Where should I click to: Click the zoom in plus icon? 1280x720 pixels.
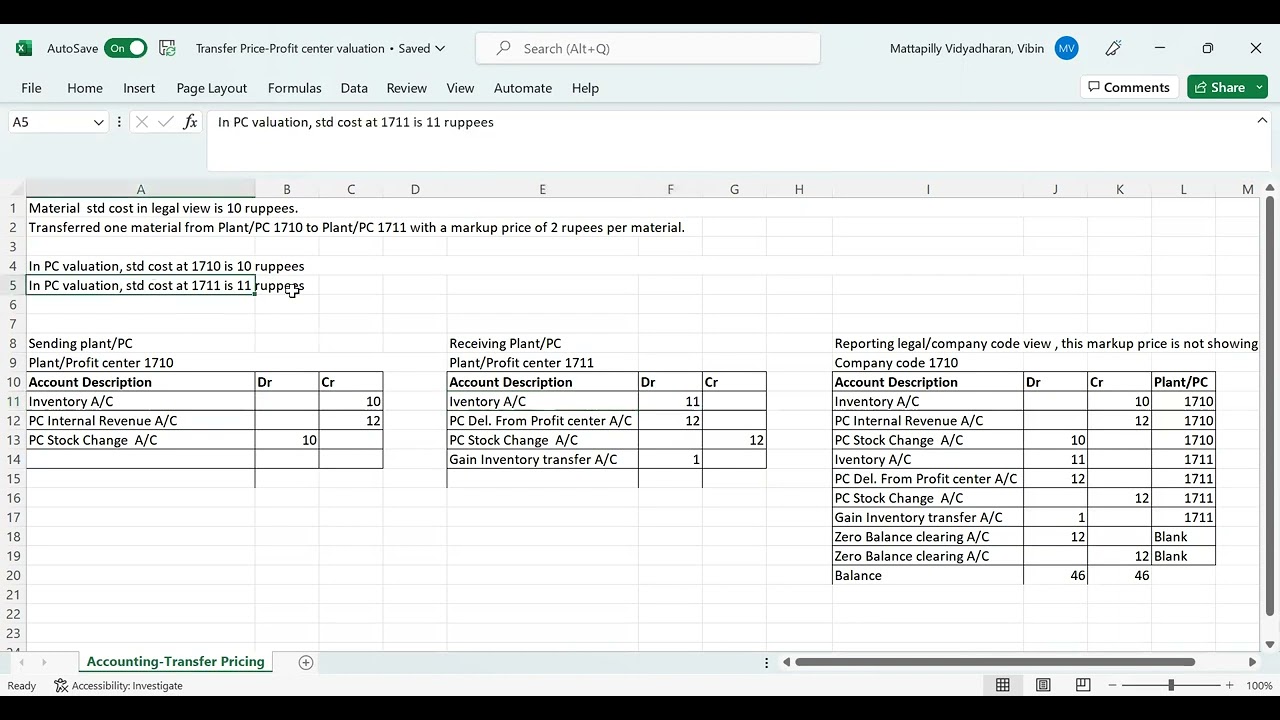coord(1230,685)
